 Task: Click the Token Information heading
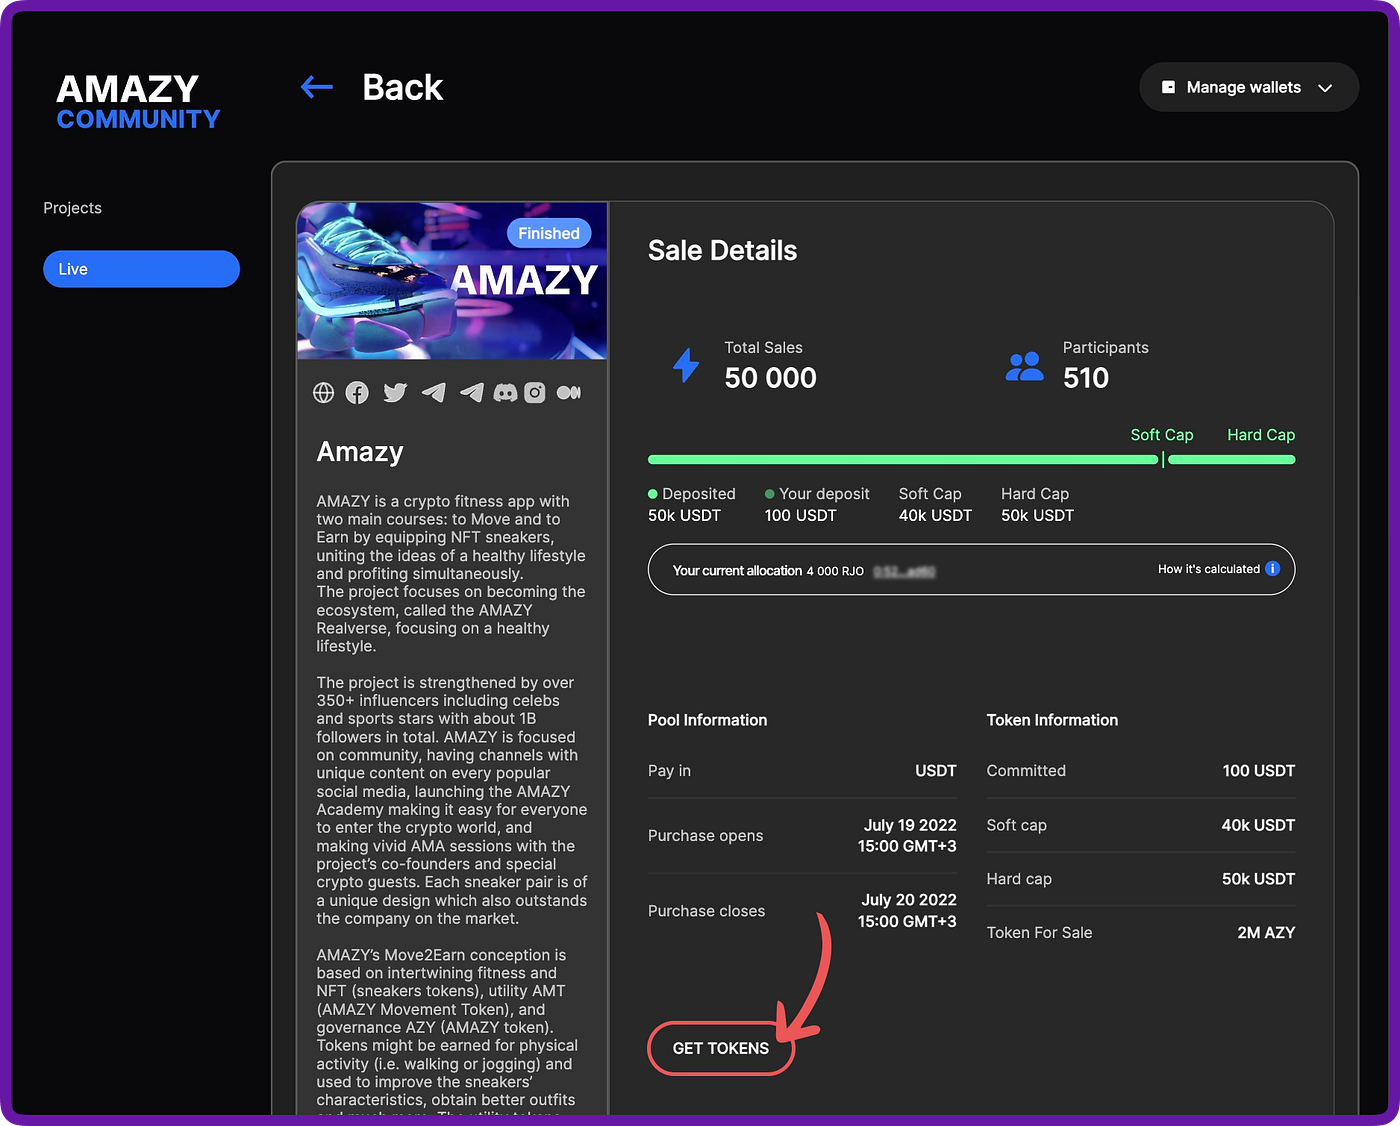[1052, 720]
